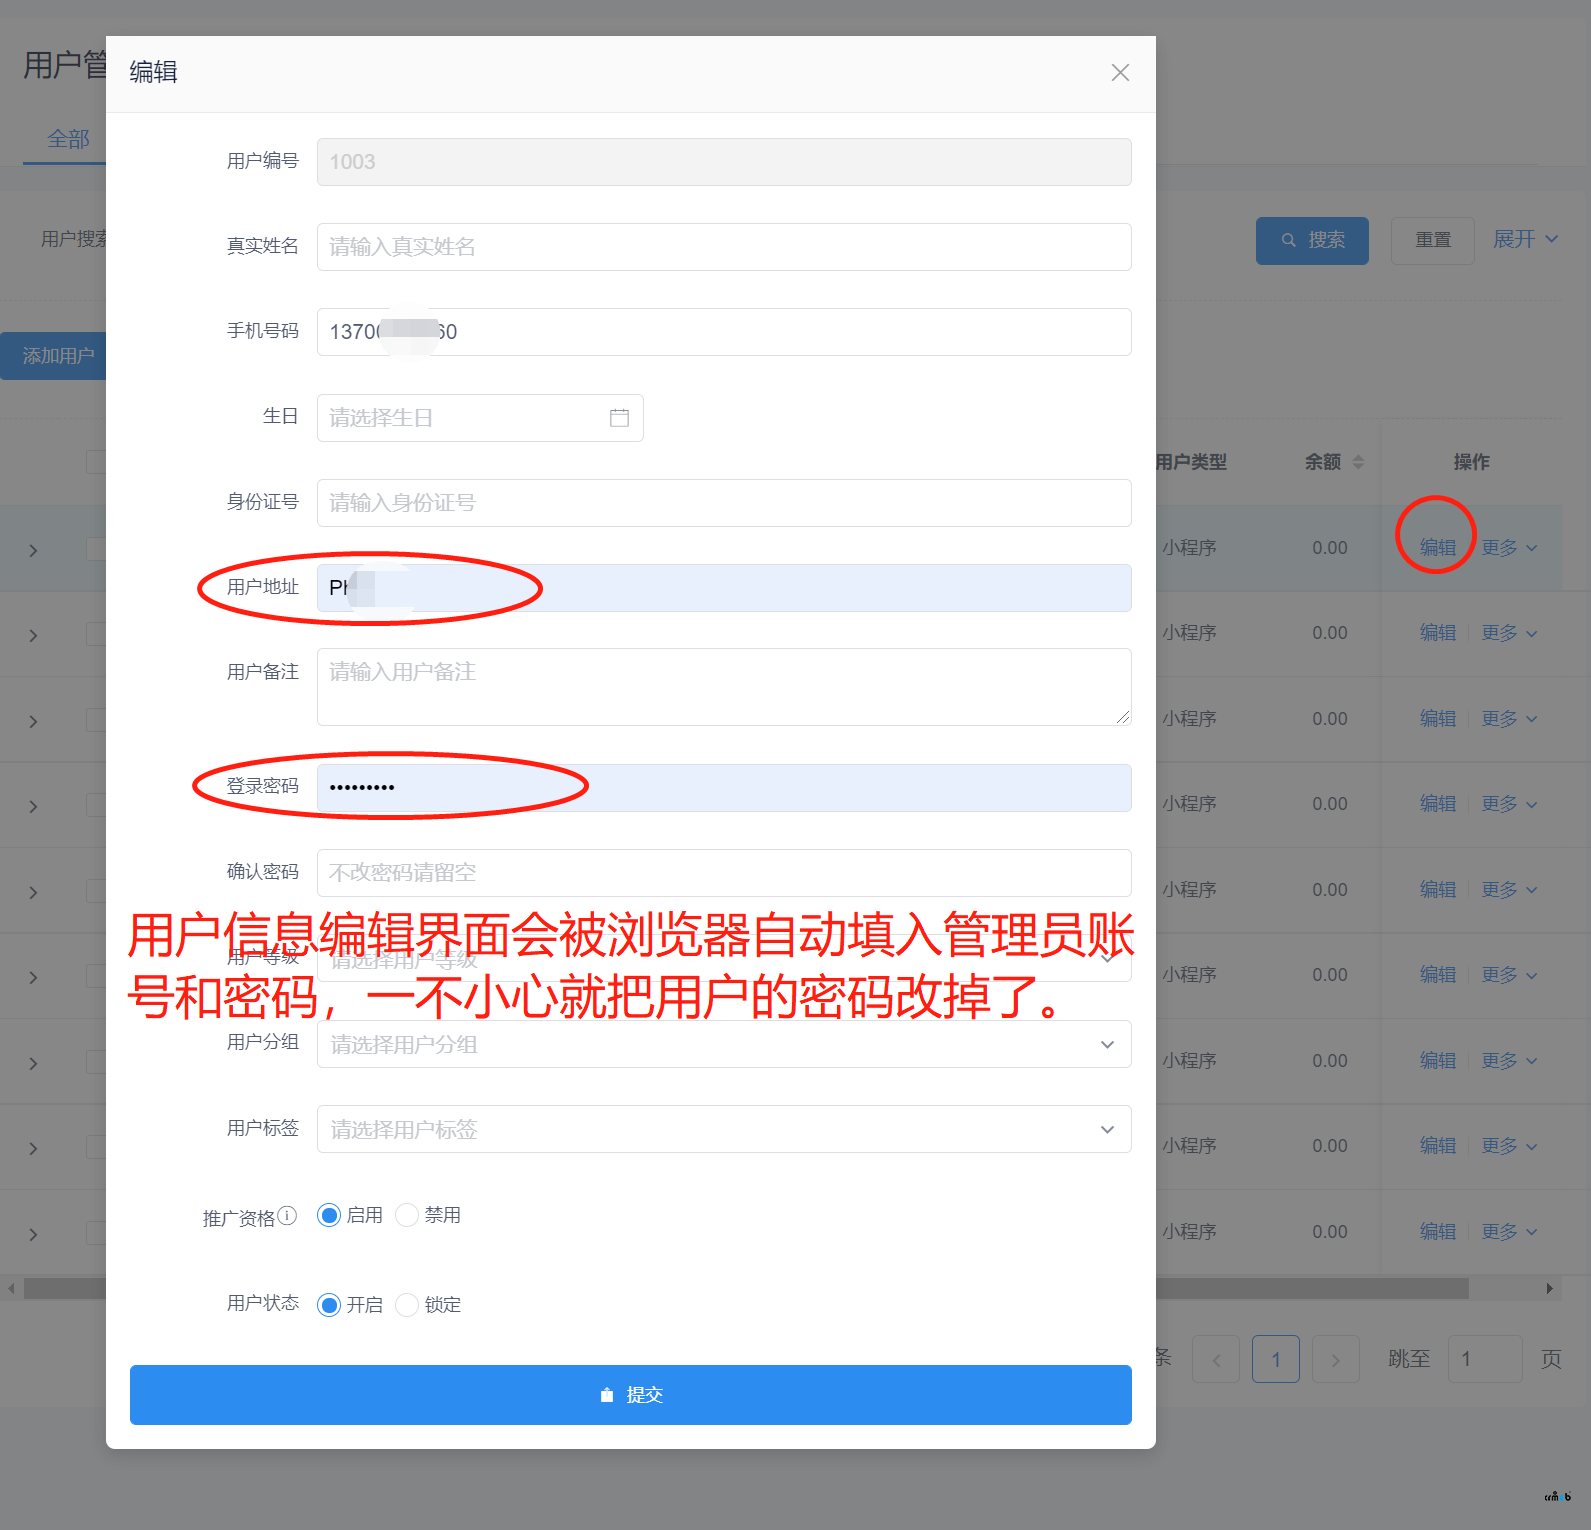Select 禁用 for 推广资格
1591x1530 pixels.
407,1216
